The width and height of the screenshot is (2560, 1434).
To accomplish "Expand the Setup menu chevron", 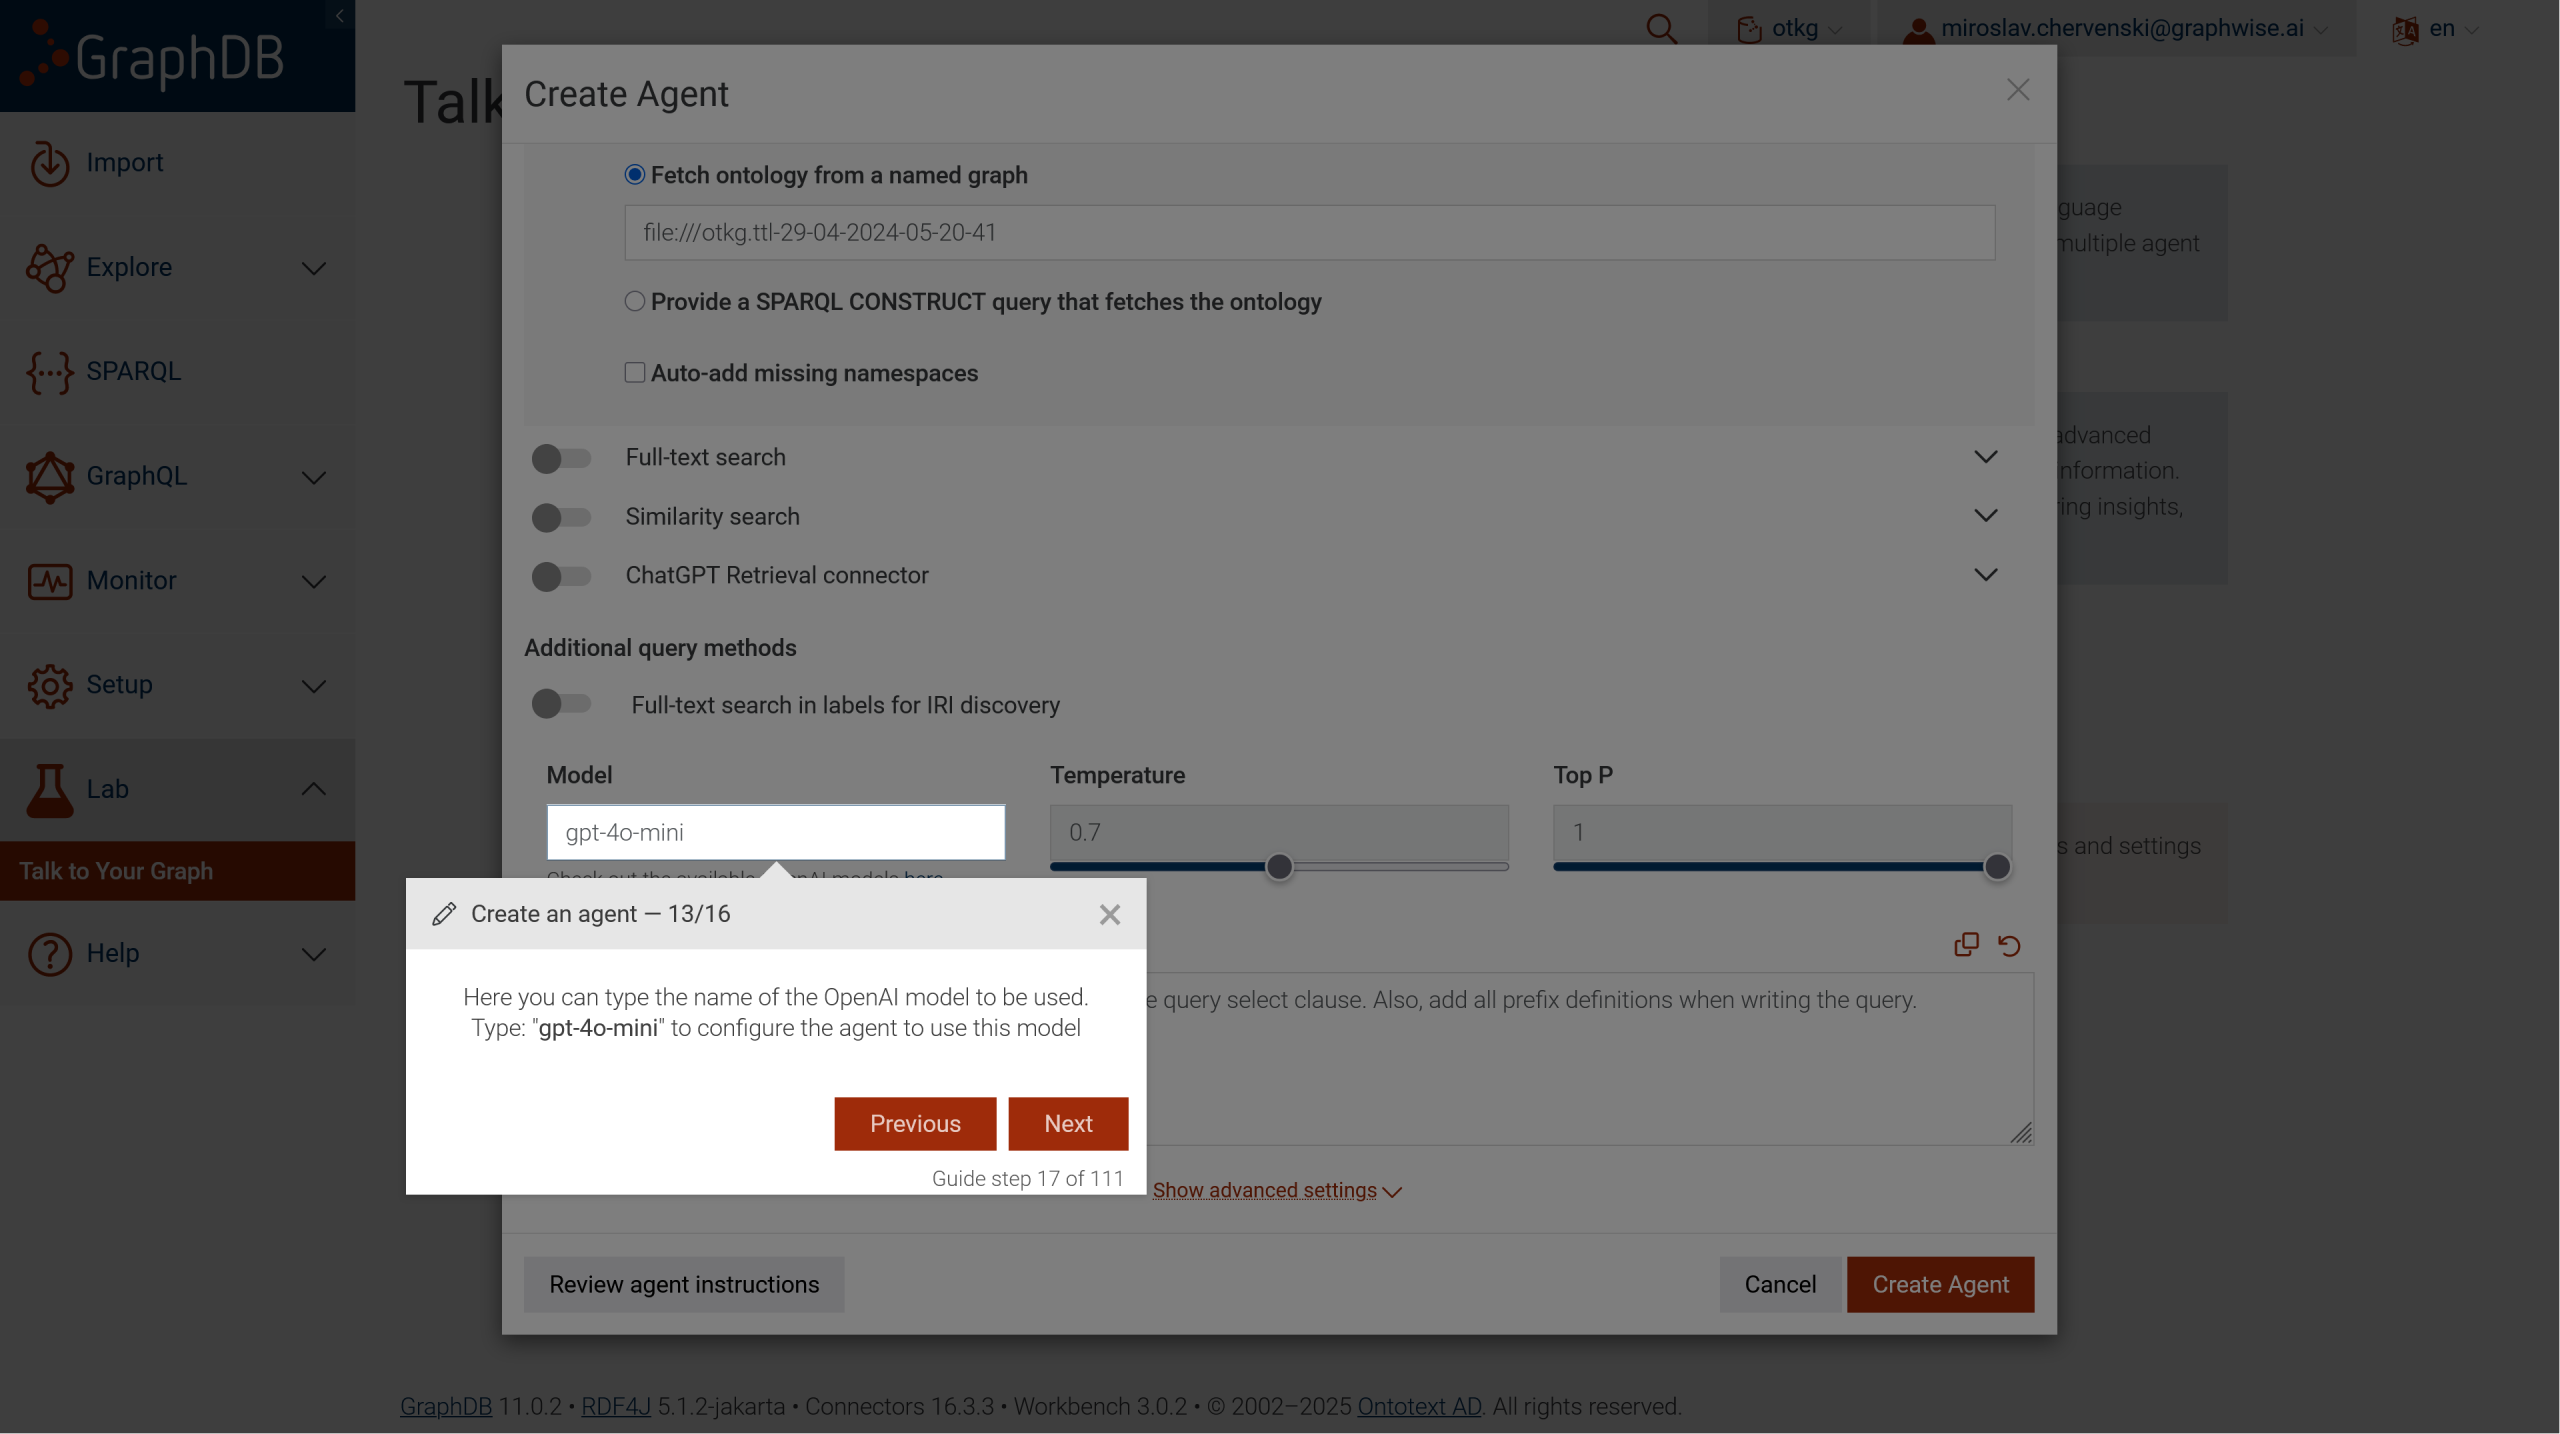I will pos(314,686).
